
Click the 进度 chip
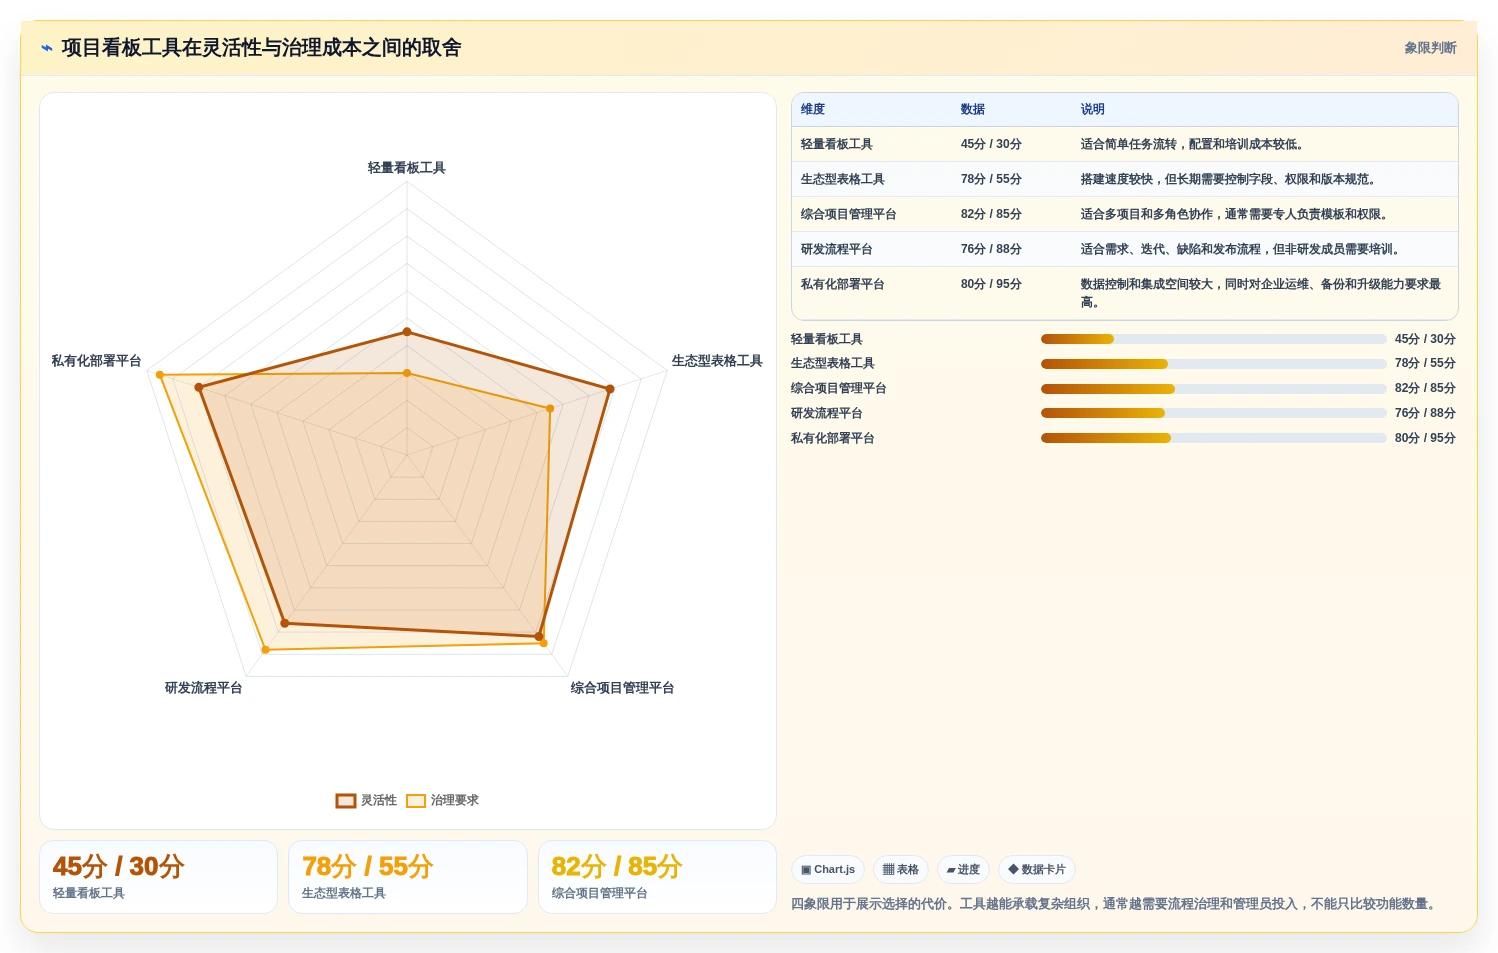[x=963, y=870]
